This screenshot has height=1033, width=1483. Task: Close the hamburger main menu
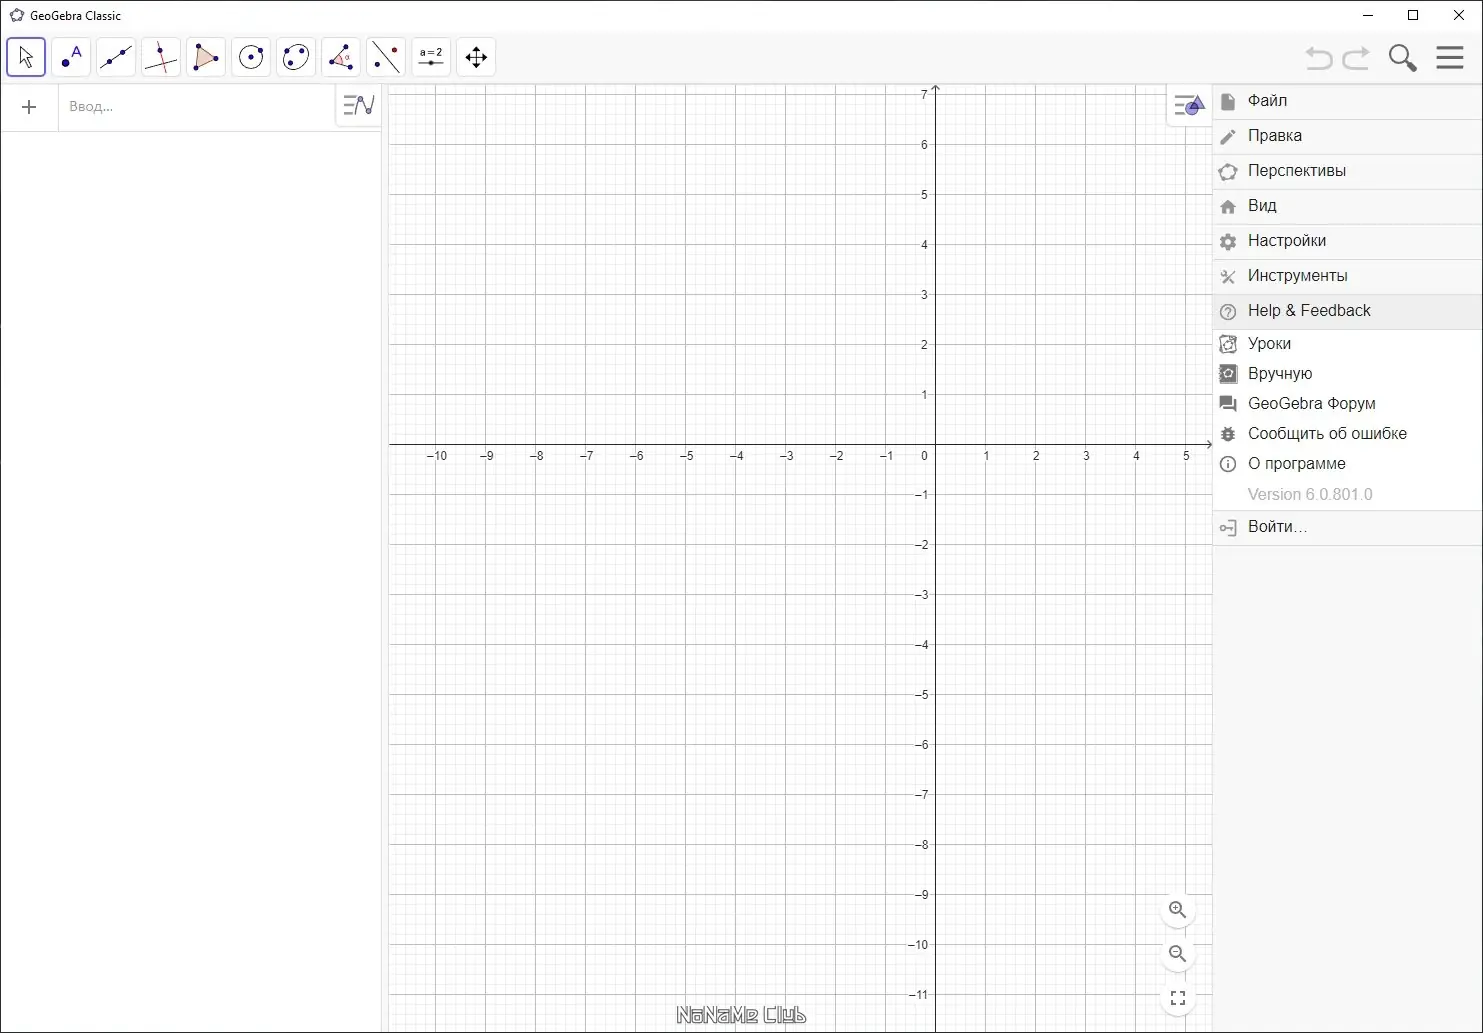tap(1450, 57)
